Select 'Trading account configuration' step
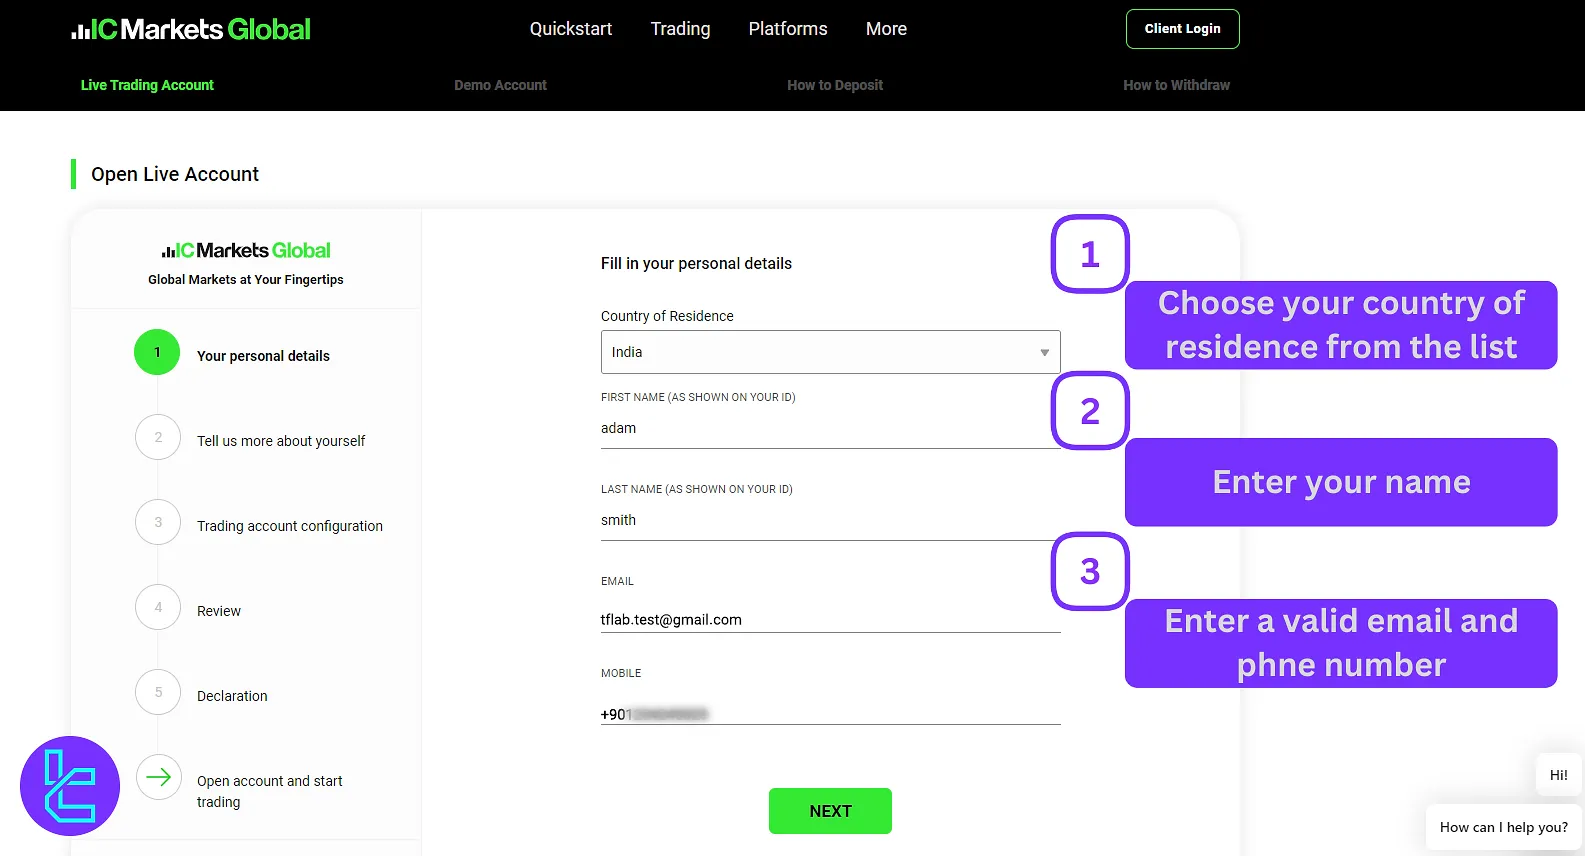 (290, 526)
